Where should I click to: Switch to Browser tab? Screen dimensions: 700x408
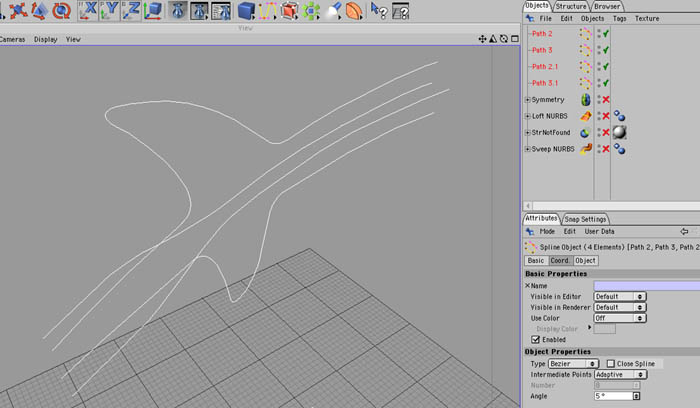pyautogui.click(x=607, y=6)
